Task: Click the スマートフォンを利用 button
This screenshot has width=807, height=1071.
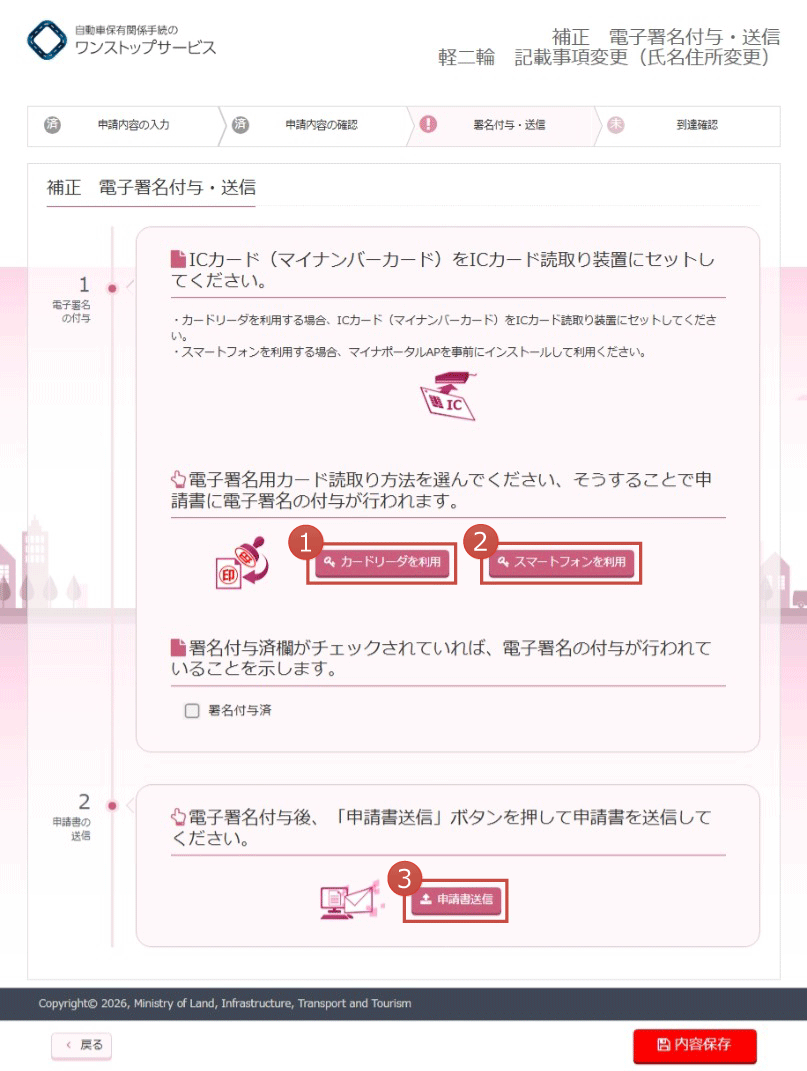Action: point(562,562)
